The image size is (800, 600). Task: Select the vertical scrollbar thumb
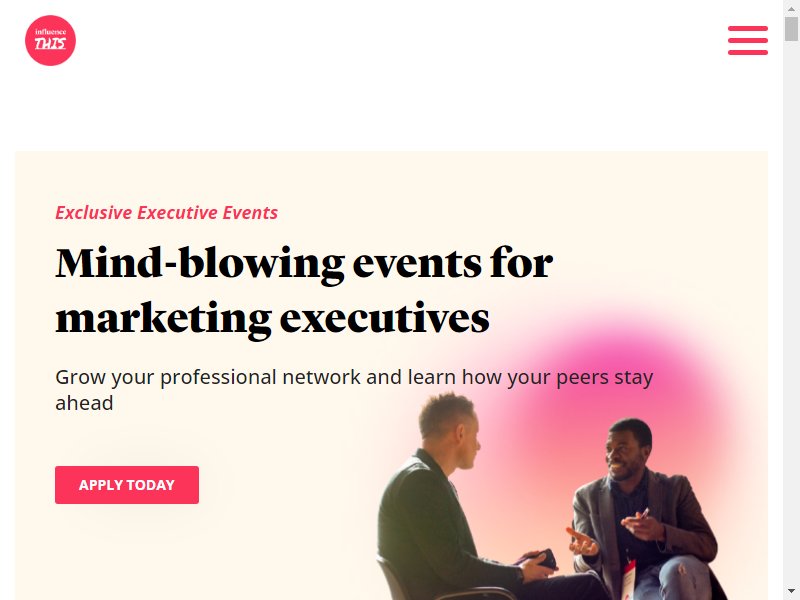(x=791, y=29)
